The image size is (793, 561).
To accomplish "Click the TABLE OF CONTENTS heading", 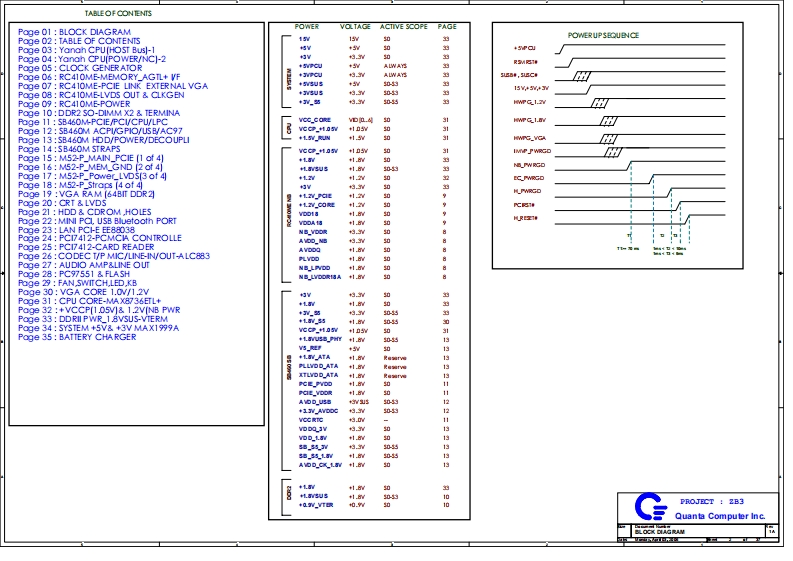I will [119, 14].
